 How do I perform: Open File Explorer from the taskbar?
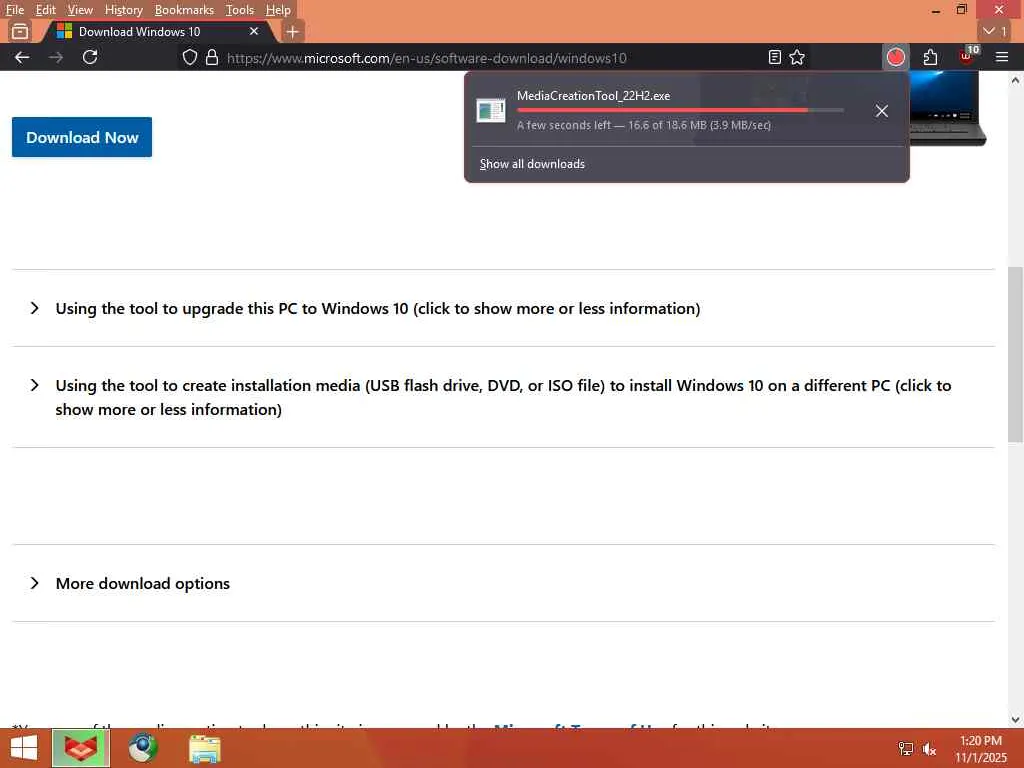[x=204, y=748]
